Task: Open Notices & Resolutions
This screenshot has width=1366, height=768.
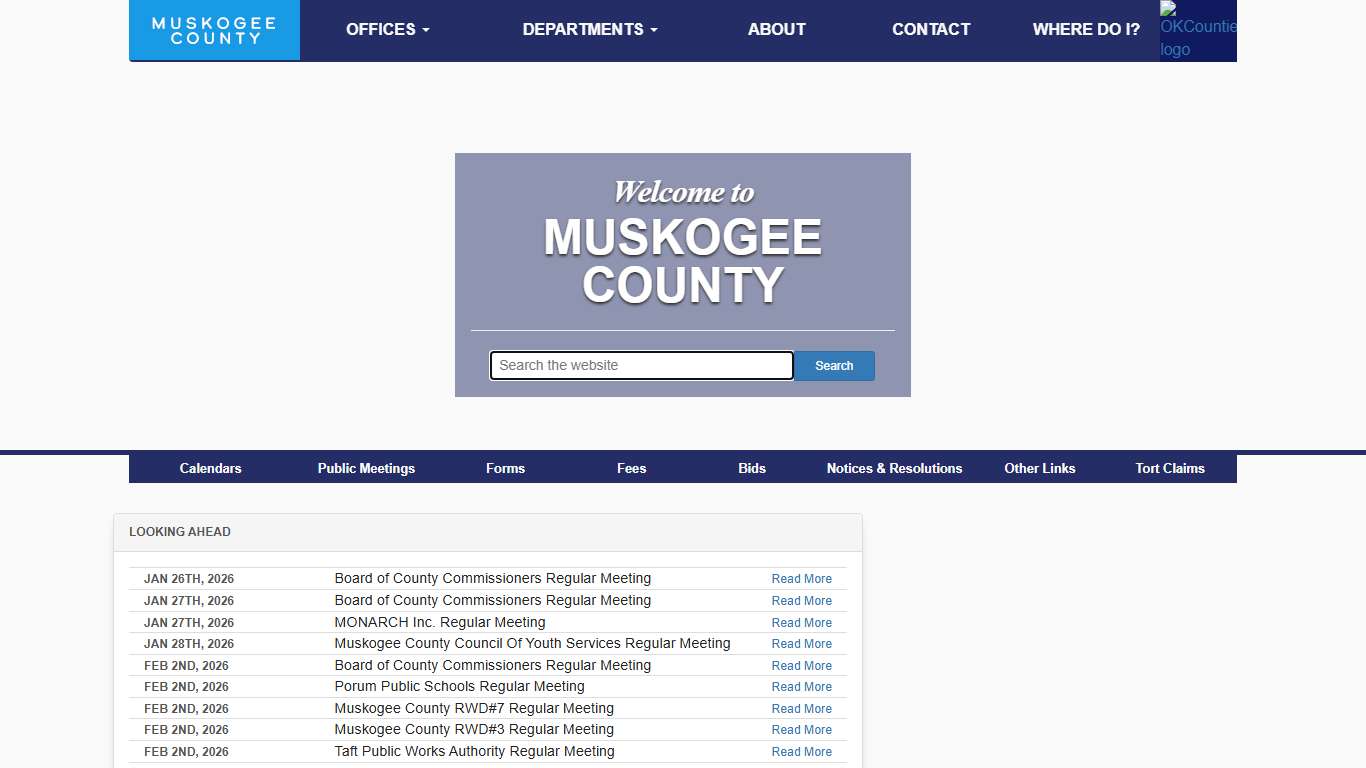Action: point(894,468)
